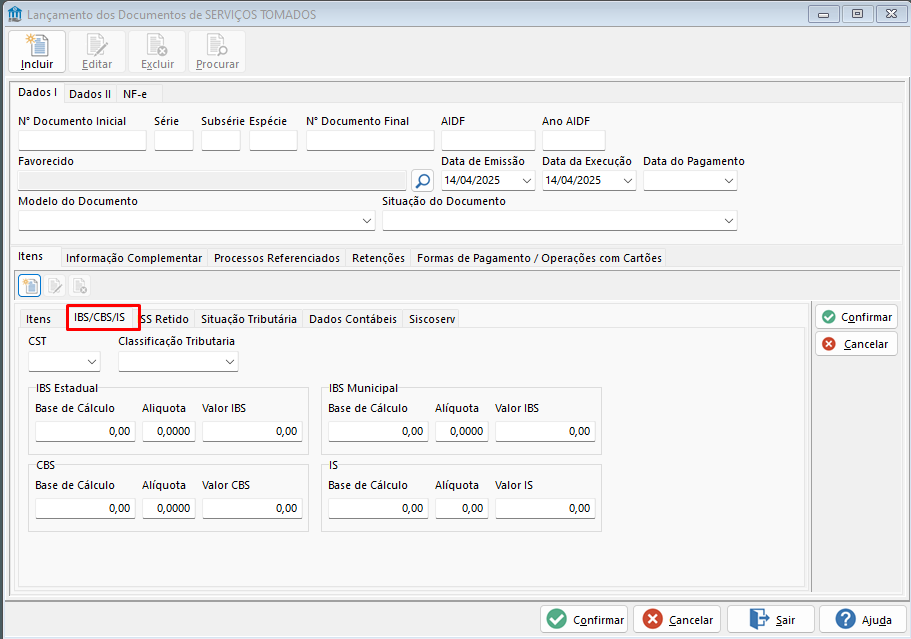This screenshot has width=911, height=639.
Task: Click the Série input field
Action: tap(174, 141)
